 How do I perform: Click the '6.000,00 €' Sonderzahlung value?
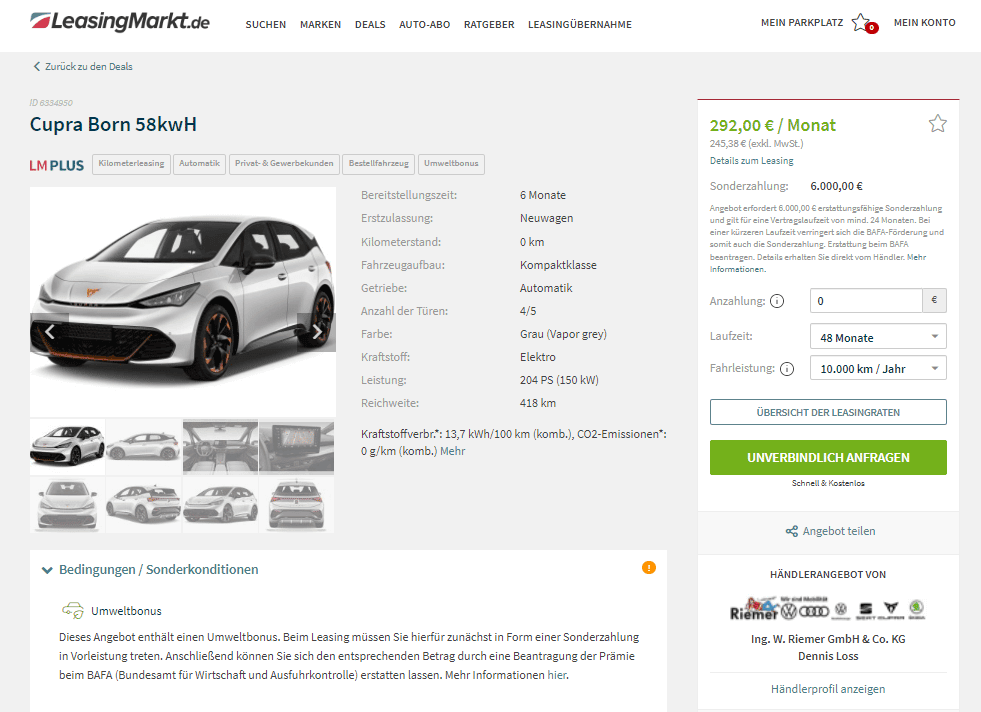836,186
